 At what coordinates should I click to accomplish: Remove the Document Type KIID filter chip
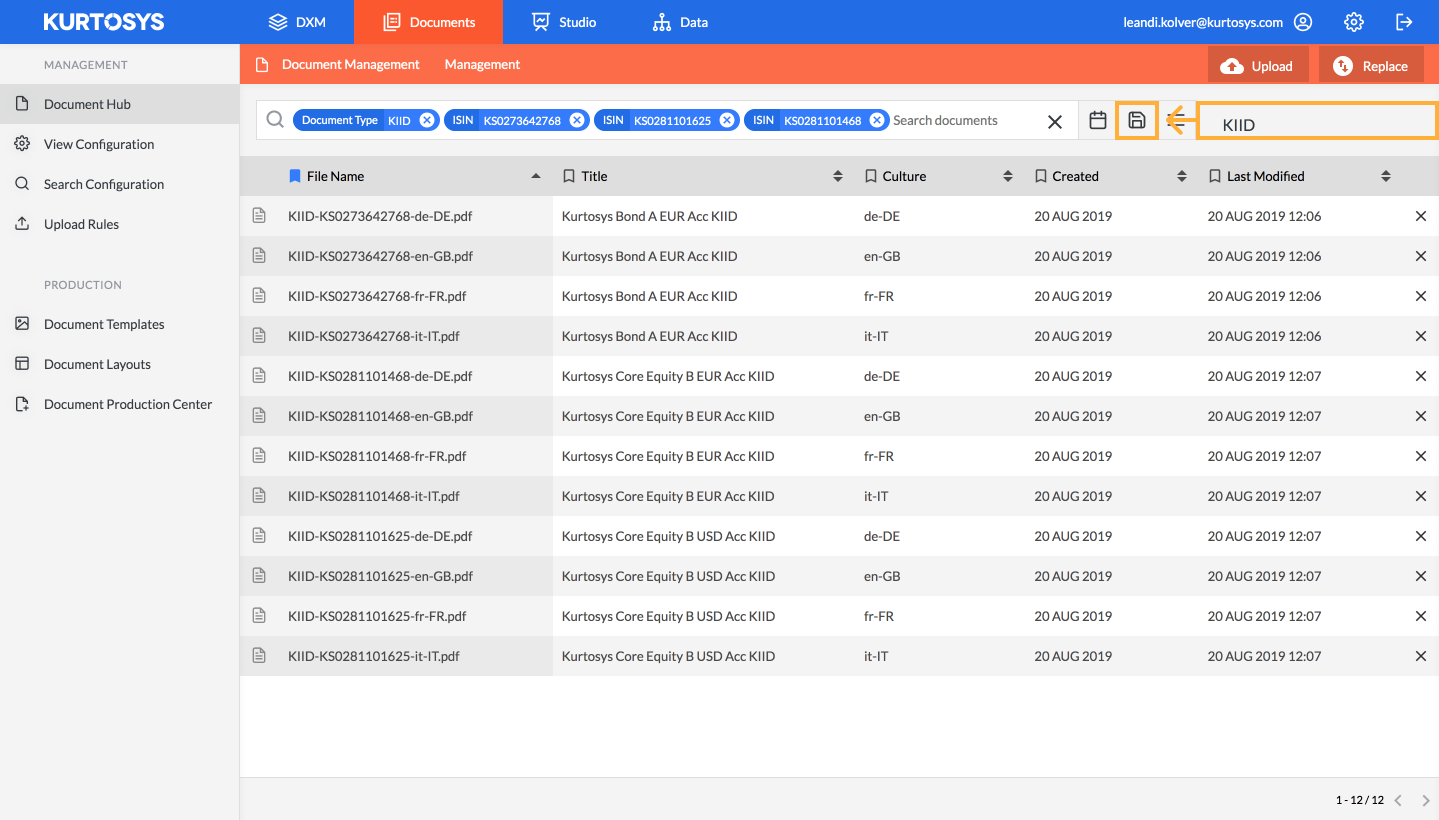pos(427,120)
